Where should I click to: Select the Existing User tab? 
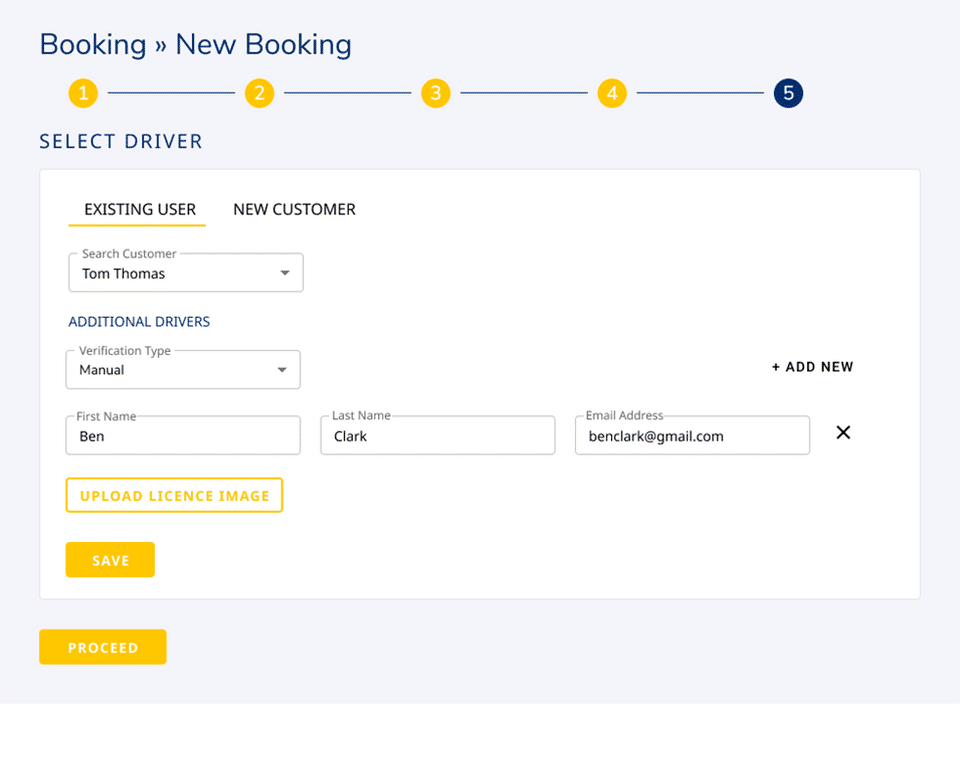click(x=140, y=209)
